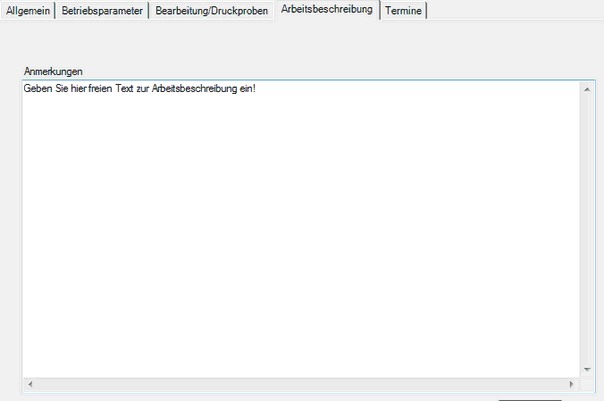Screen dimensions: 604x401
Task: Click the right arrow of the horizontal scrollbar
Action: pos(573,384)
